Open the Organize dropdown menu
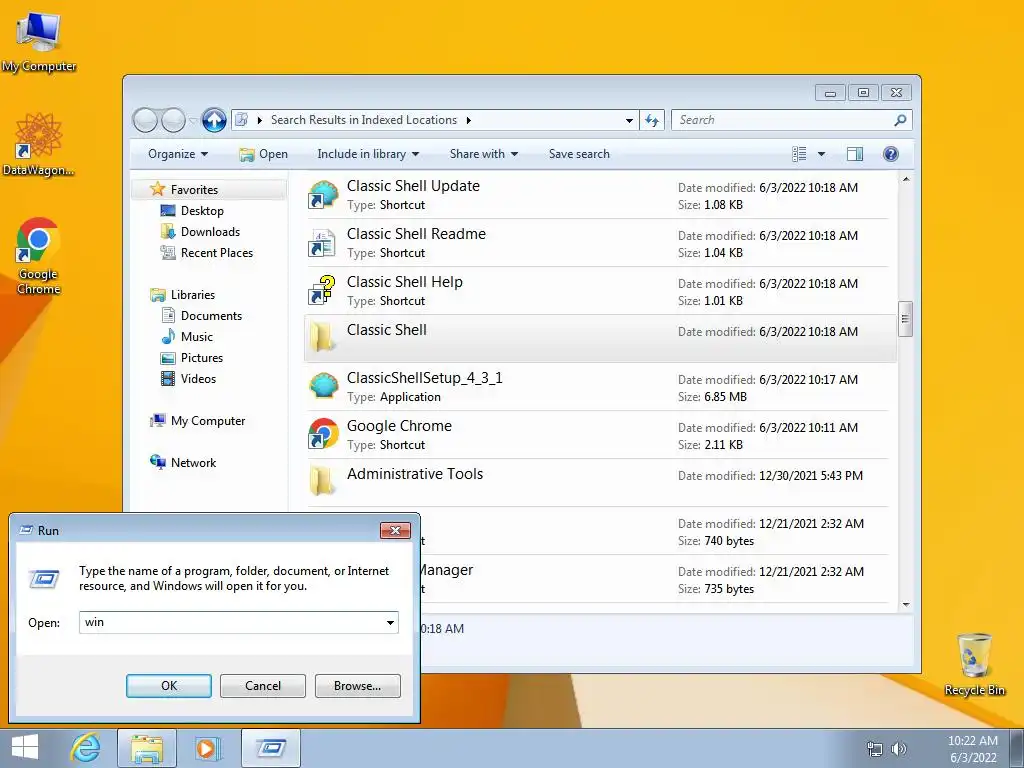Screen dimensions: 1024x768 [178, 154]
